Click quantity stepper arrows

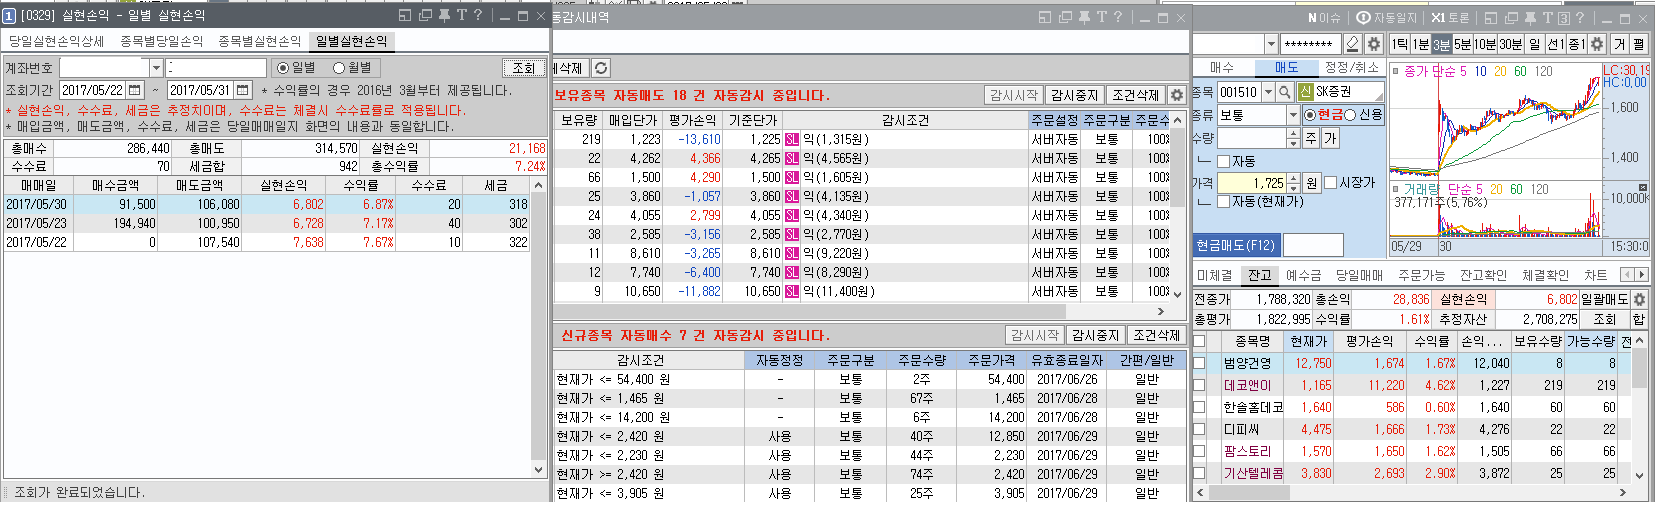pyautogui.click(x=1293, y=138)
